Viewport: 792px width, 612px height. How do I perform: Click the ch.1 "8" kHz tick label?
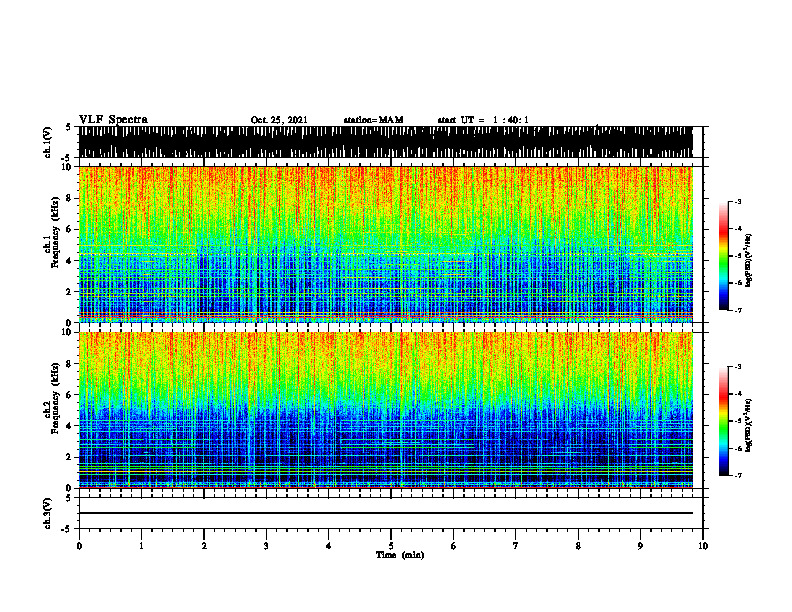pyautogui.click(x=69, y=198)
